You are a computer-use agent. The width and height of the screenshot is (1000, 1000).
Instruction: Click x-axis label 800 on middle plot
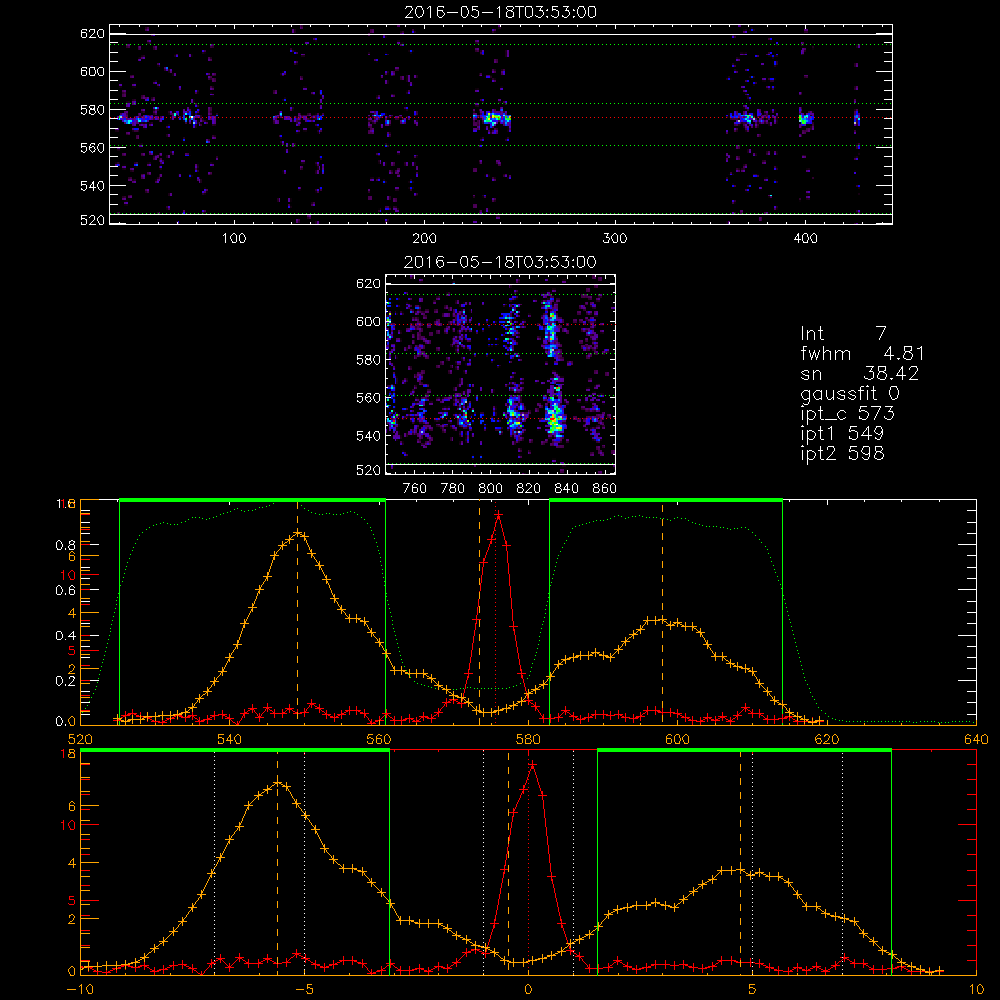tap(490, 489)
